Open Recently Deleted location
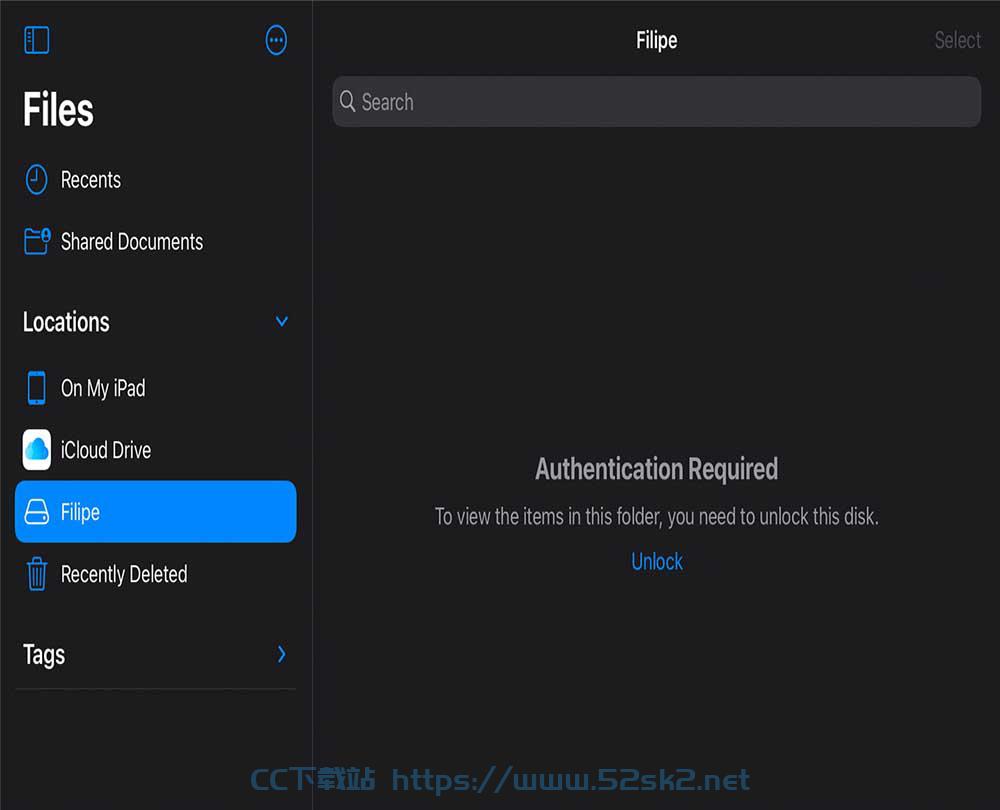Image resolution: width=1000 pixels, height=810 pixels. coord(155,573)
